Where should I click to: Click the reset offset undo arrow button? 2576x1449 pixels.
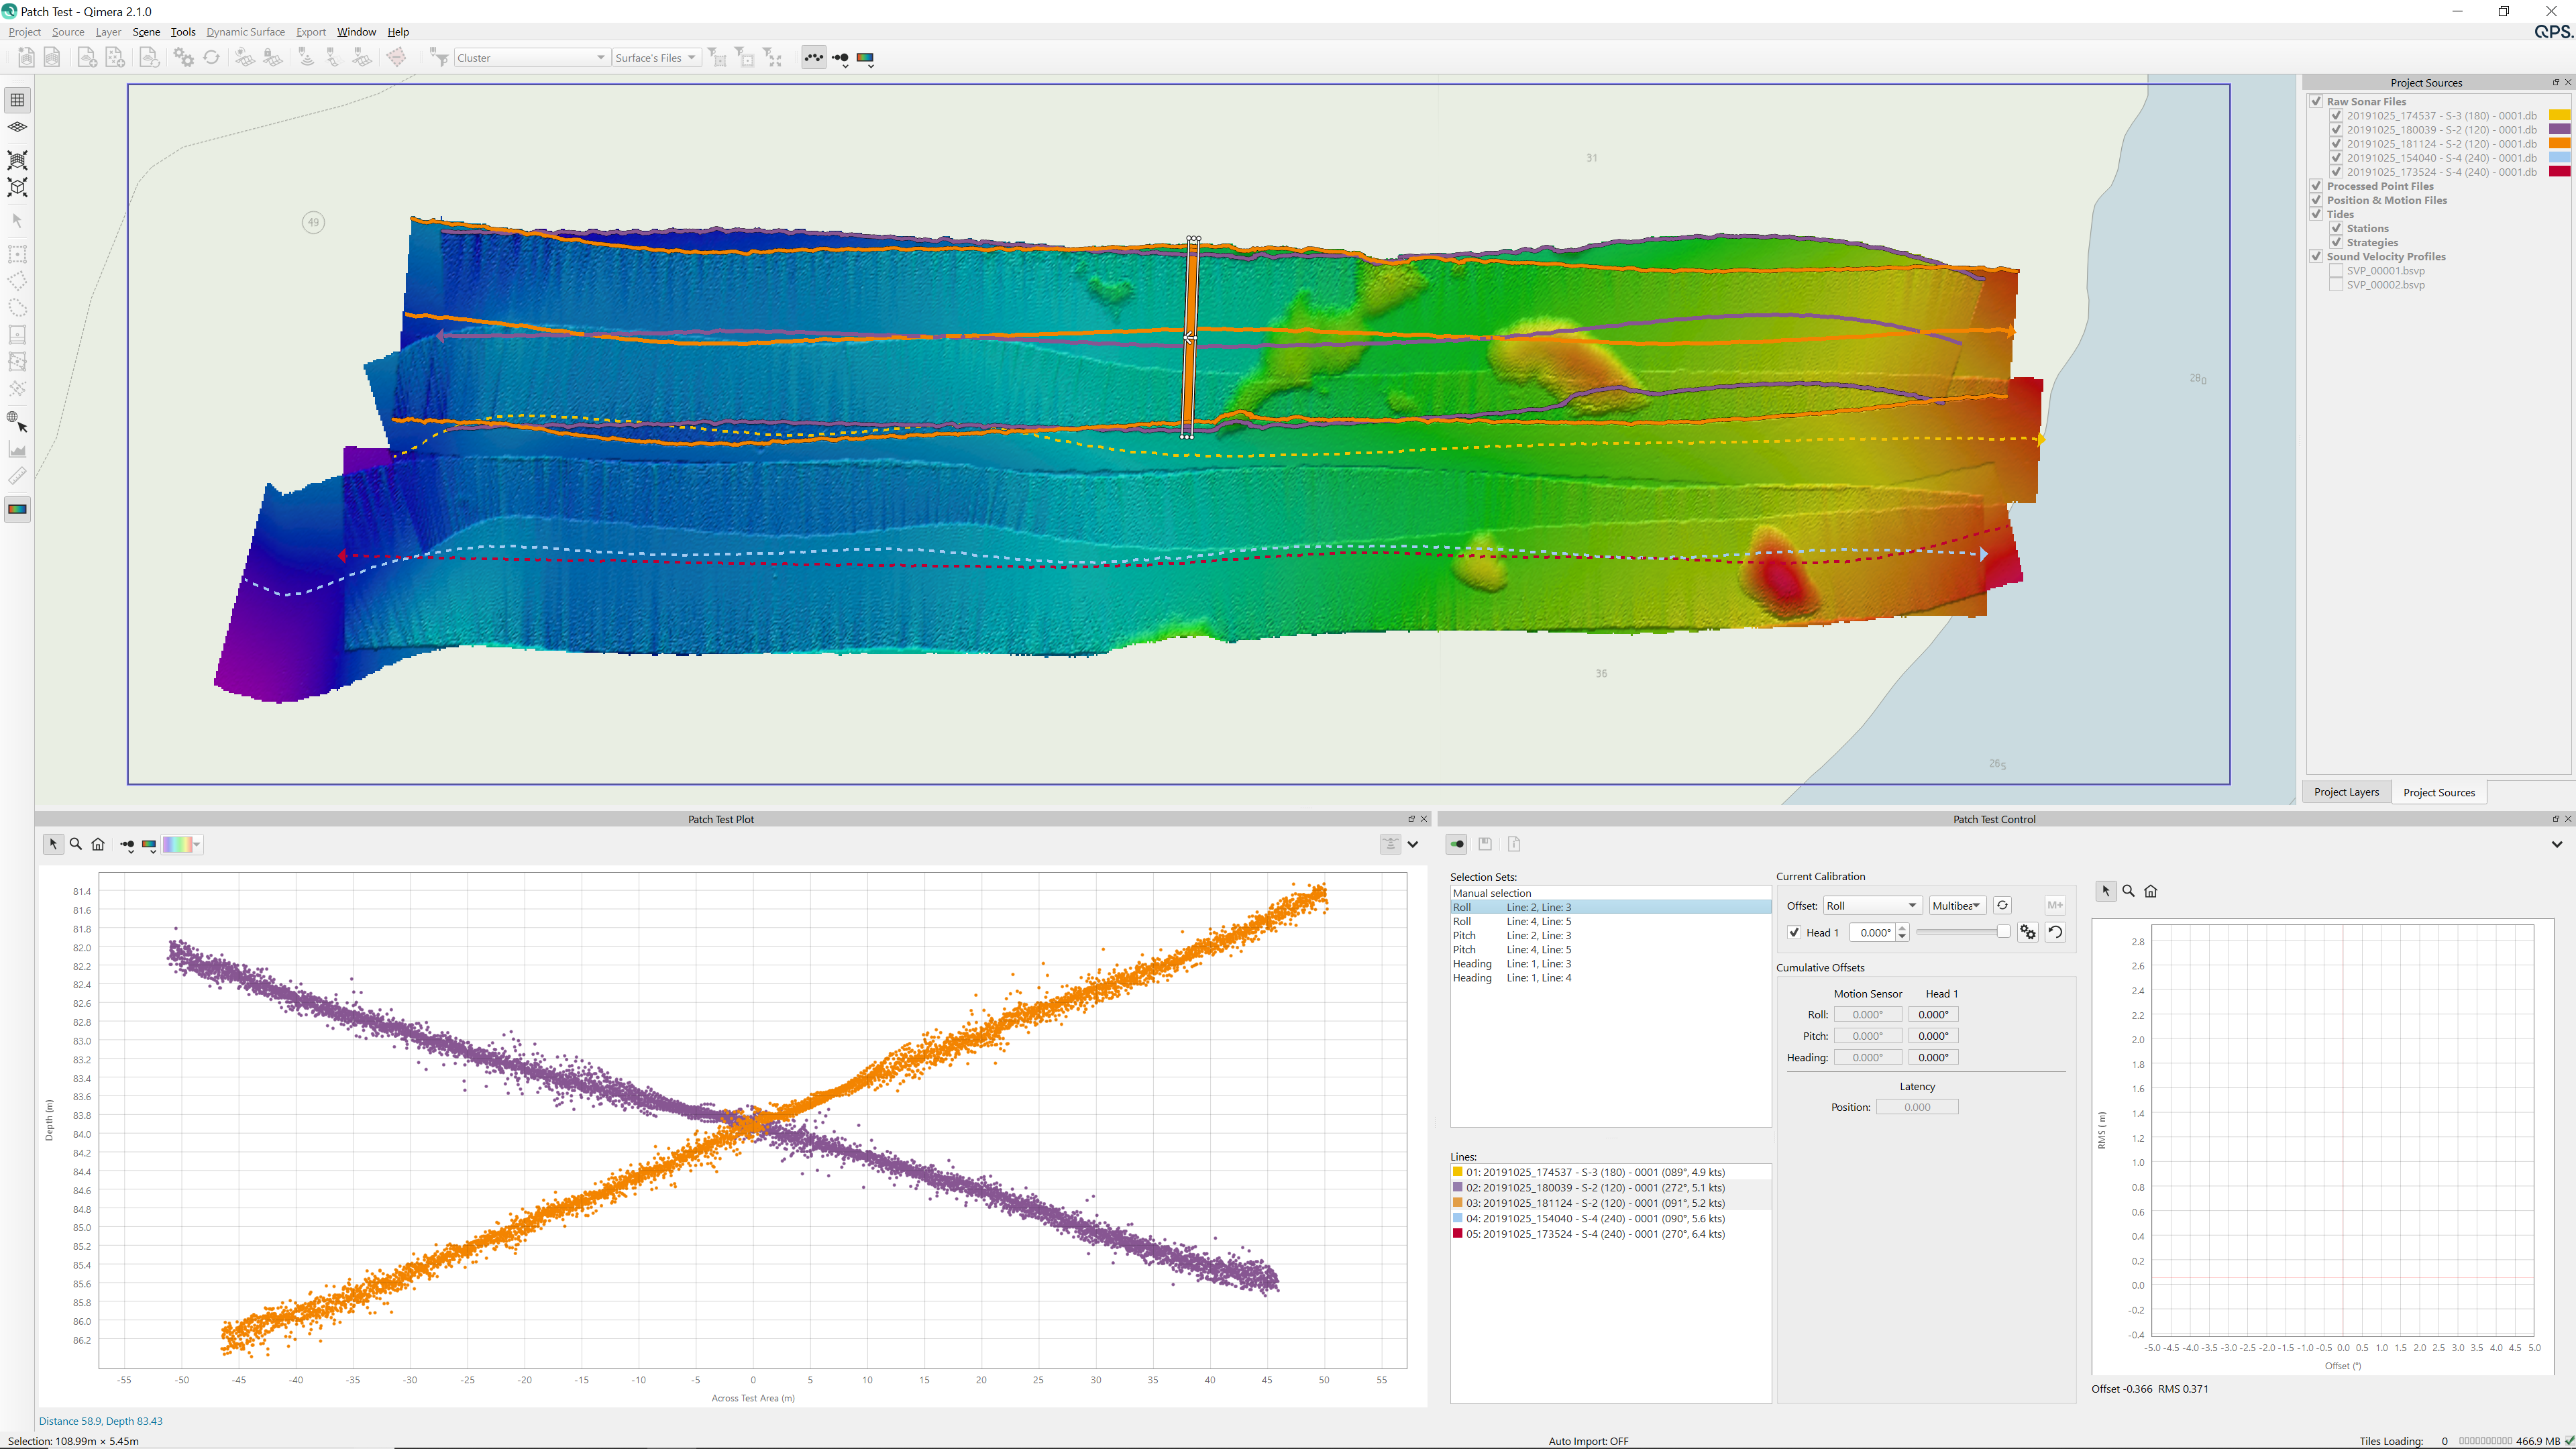[x=2055, y=932]
